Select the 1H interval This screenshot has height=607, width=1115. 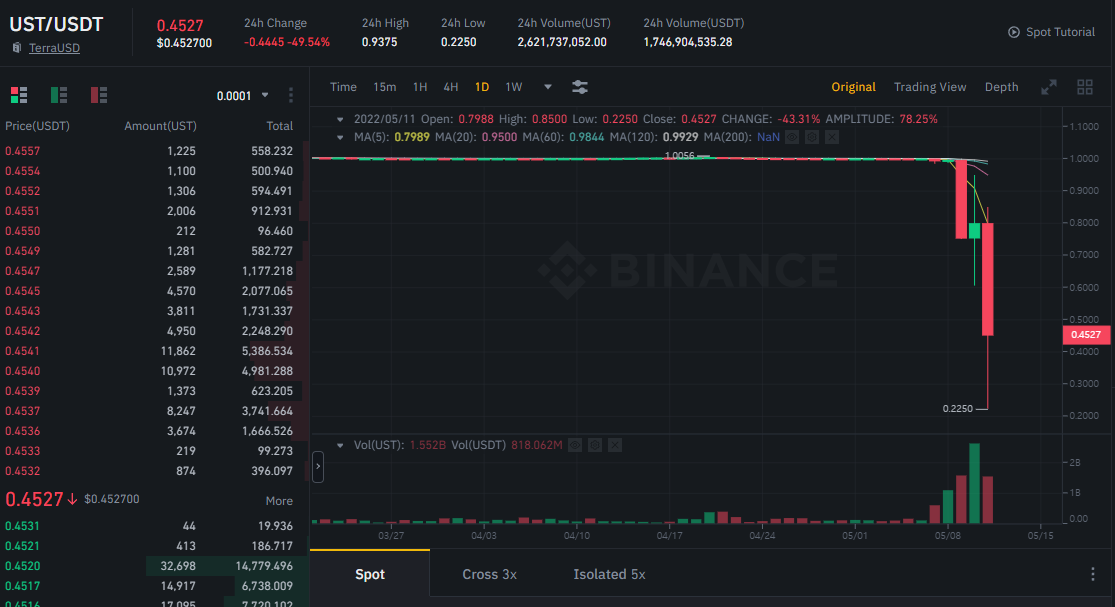tap(420, 87)
